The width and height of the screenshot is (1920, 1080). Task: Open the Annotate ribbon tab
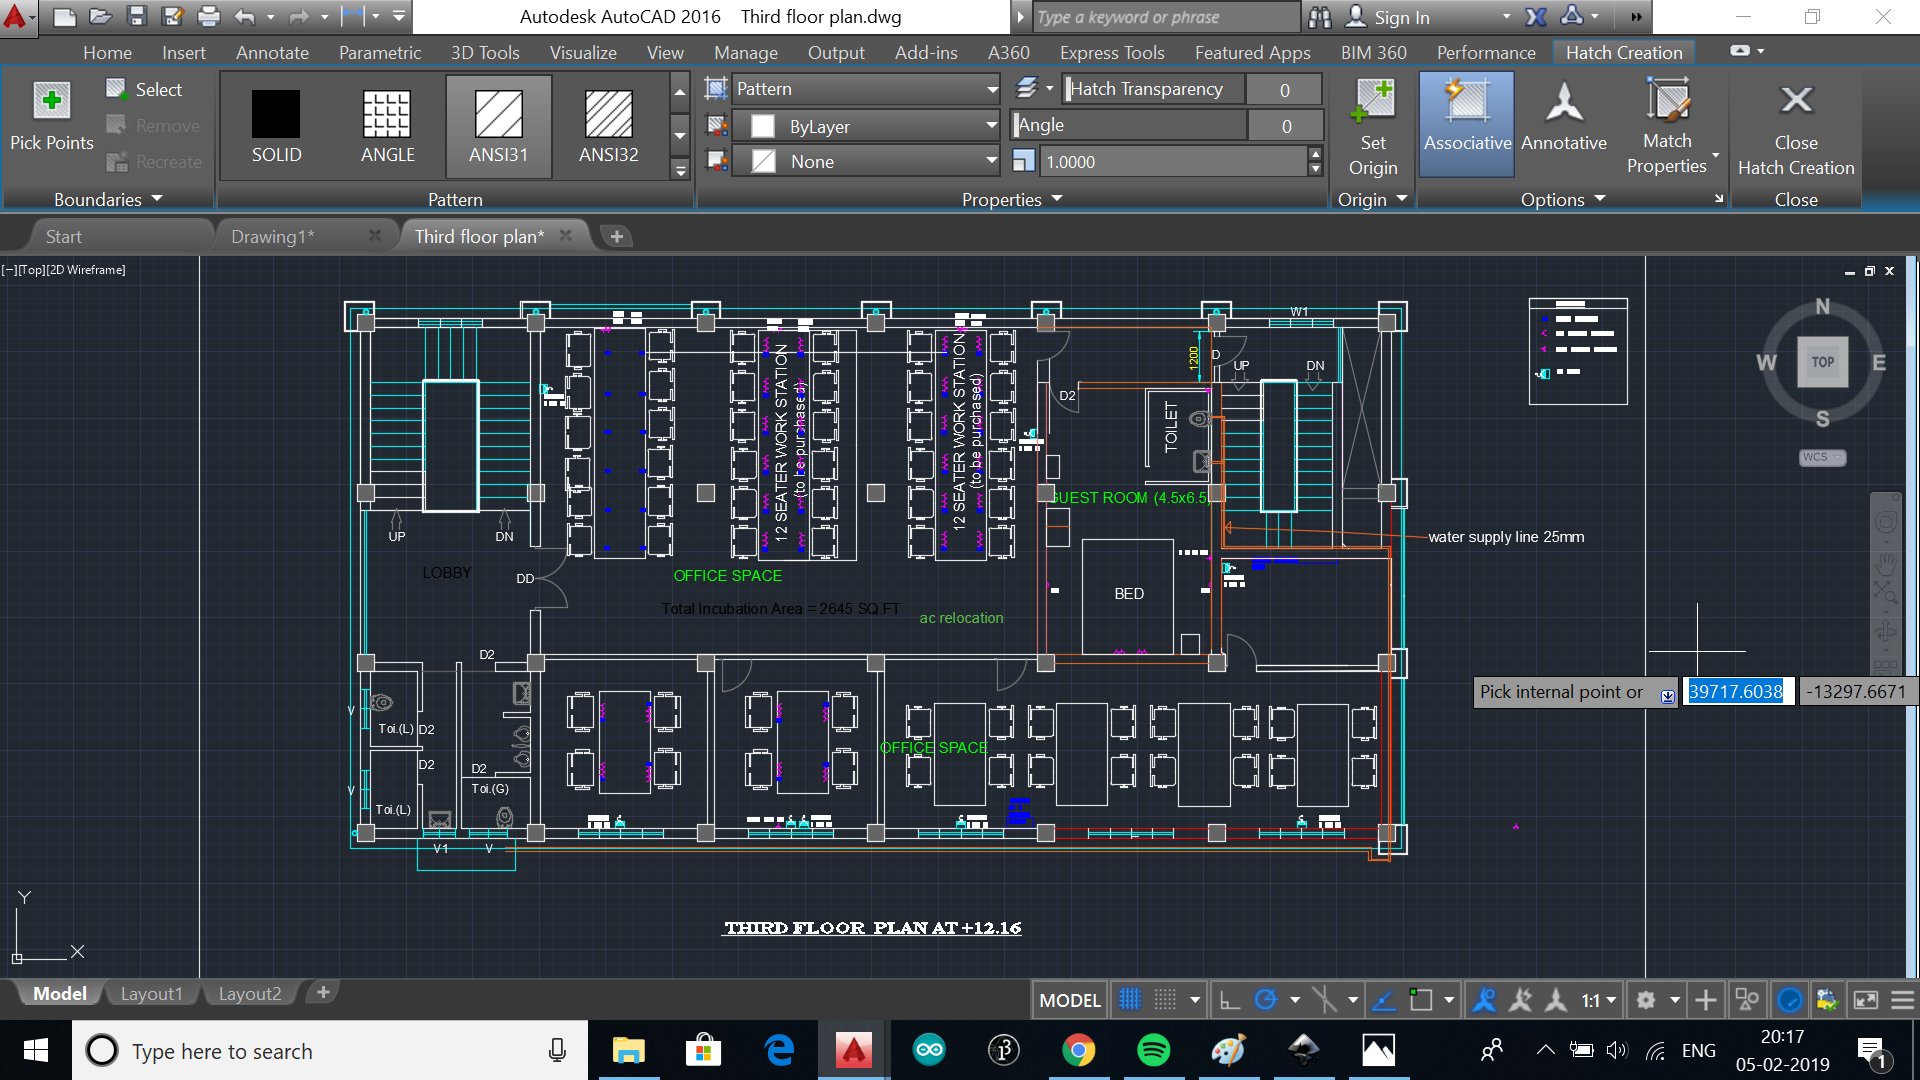272,53
